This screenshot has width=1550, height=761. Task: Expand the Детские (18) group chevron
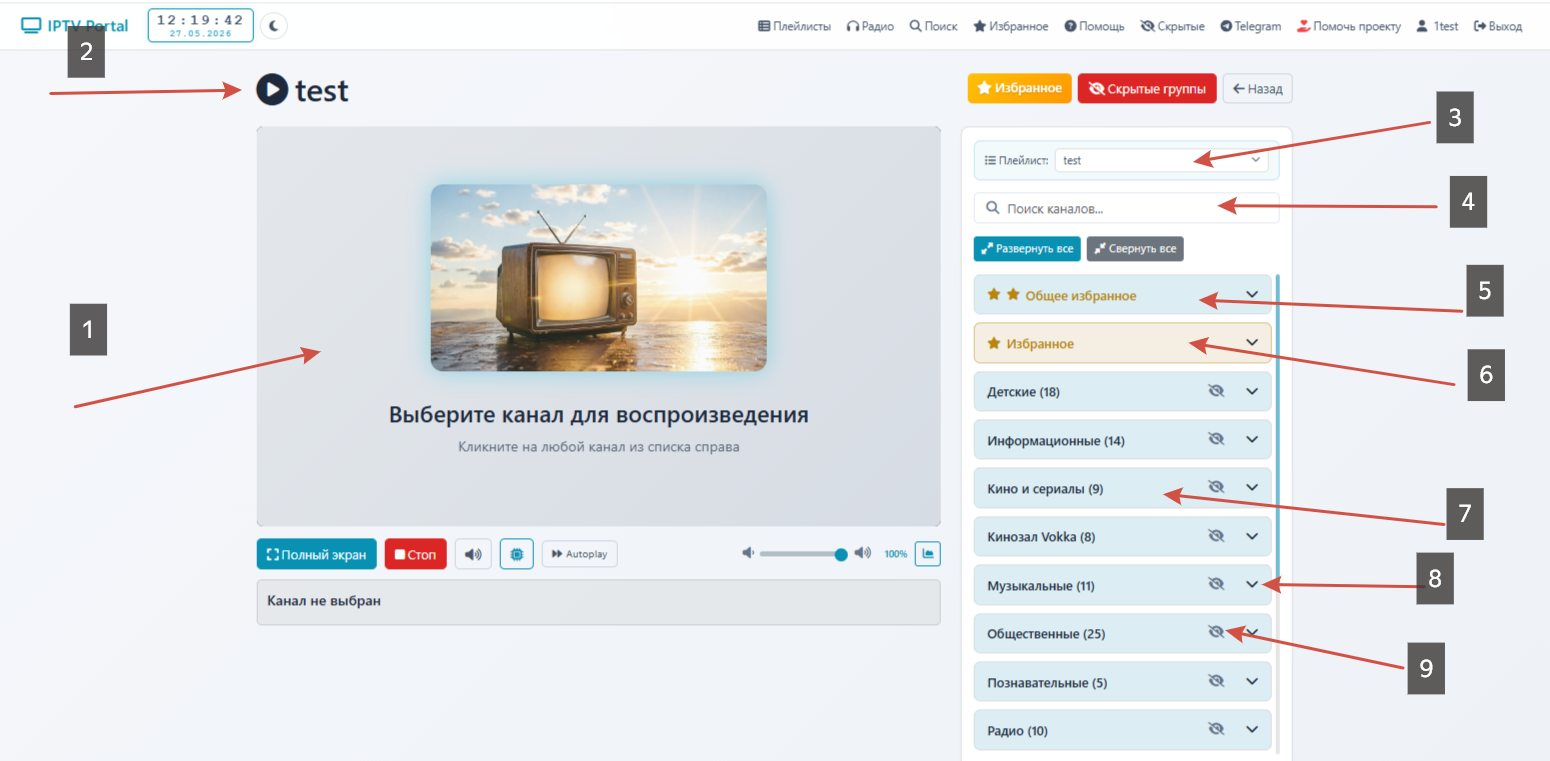(1252, 391)
